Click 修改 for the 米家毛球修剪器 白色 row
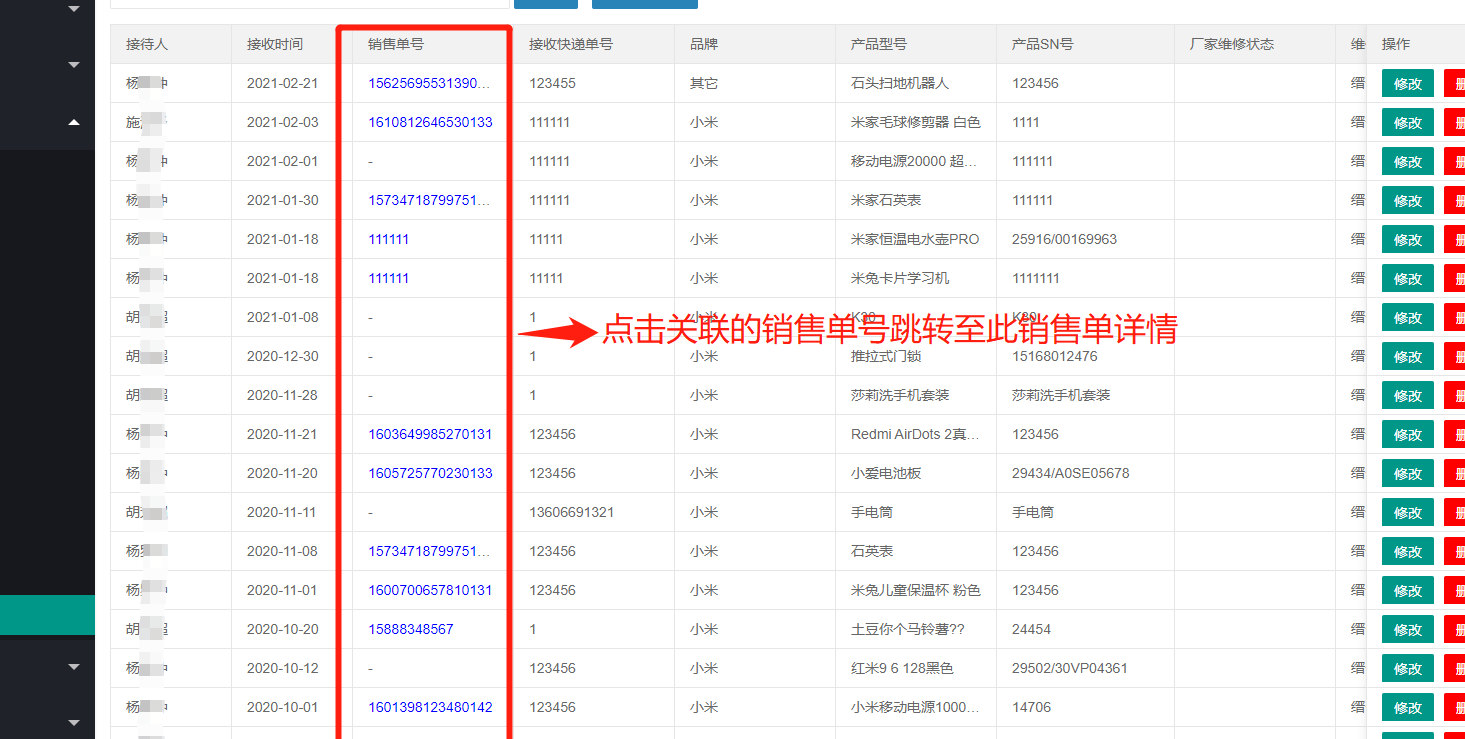 1408,123
